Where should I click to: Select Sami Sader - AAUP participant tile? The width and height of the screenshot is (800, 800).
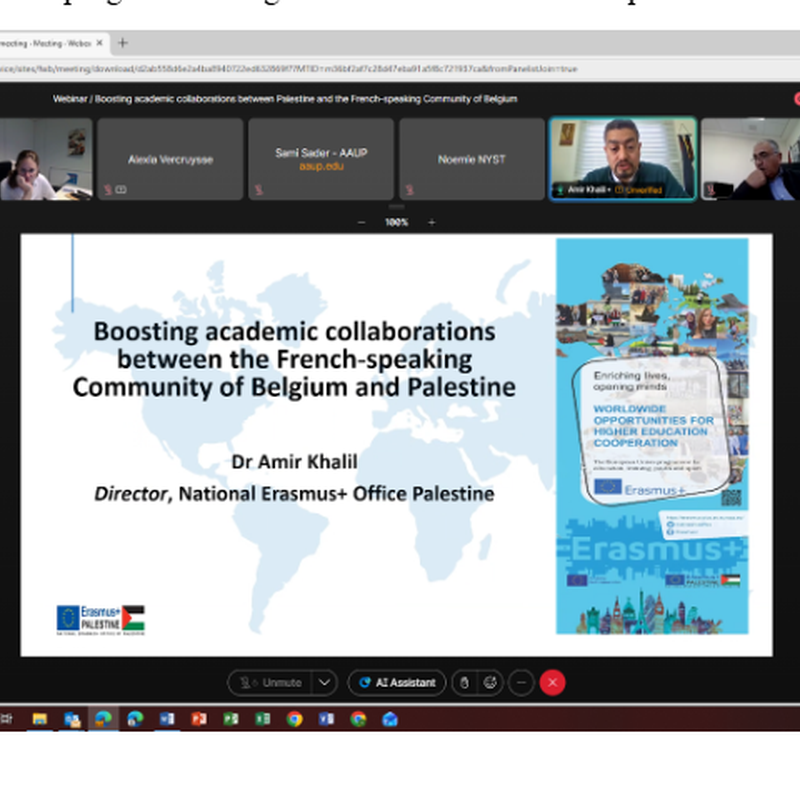click(320, 160)
